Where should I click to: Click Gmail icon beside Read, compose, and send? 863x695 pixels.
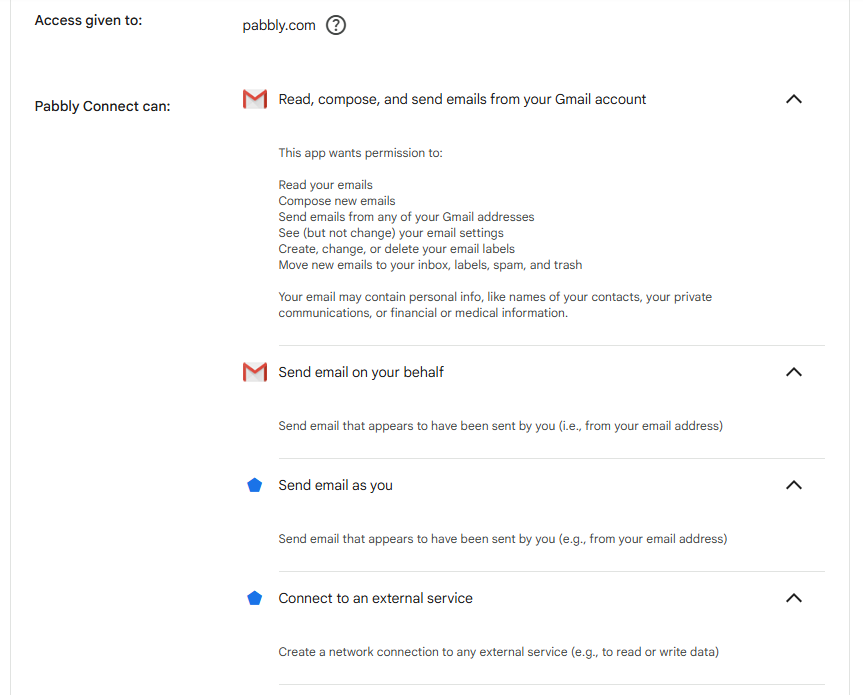click(255, 99)
